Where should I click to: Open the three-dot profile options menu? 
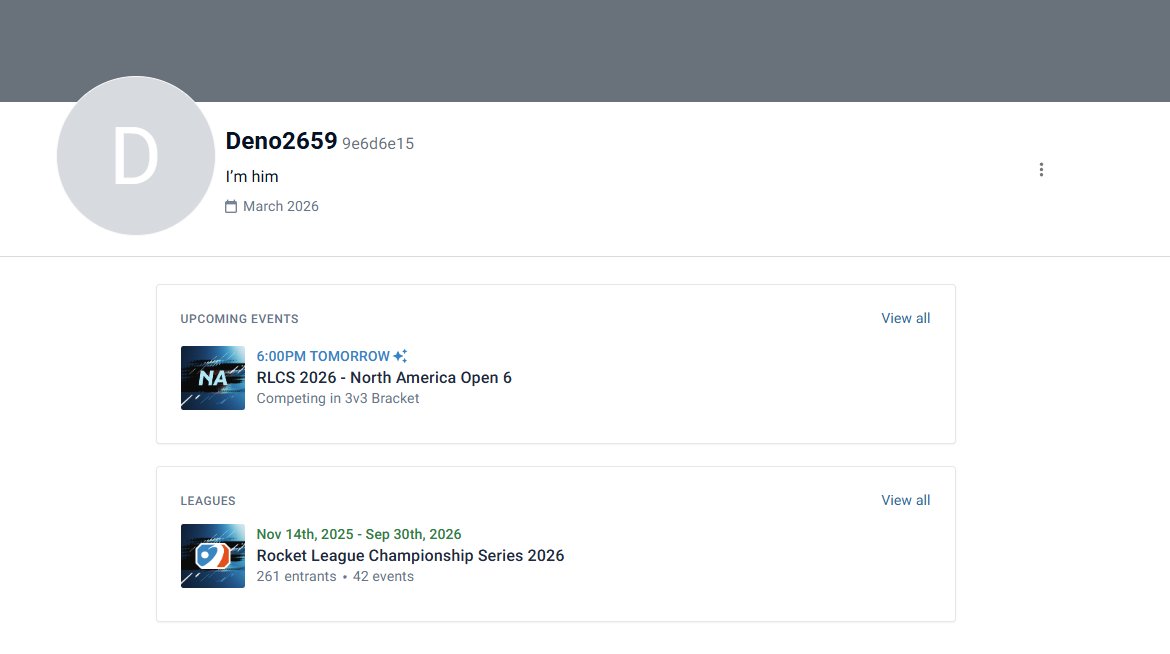point(1041,169)
